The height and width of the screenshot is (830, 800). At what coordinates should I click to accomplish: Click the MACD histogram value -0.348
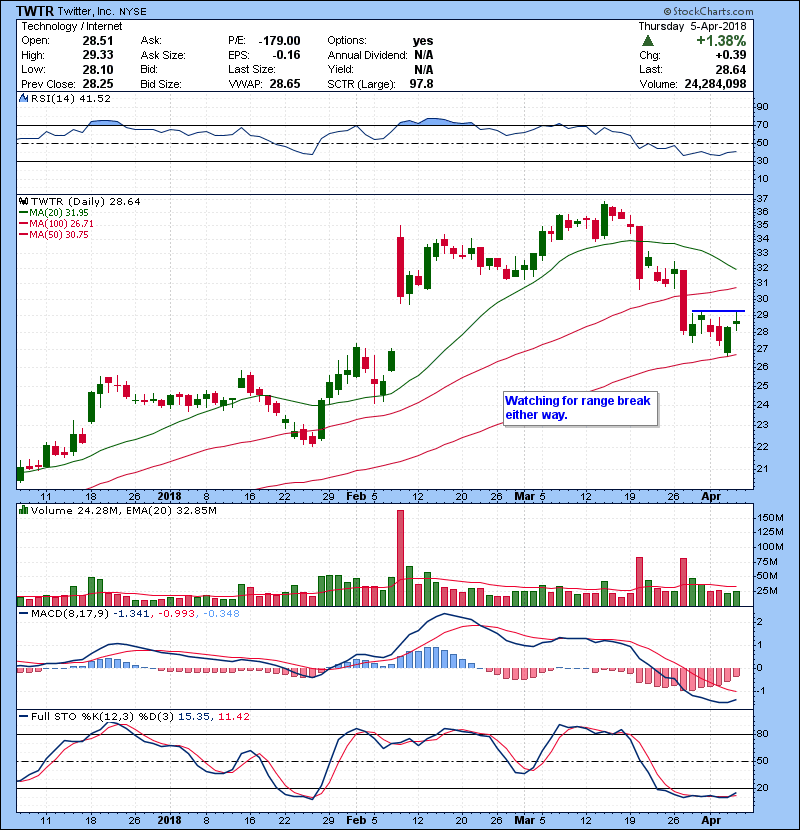[x=221, y=614]
